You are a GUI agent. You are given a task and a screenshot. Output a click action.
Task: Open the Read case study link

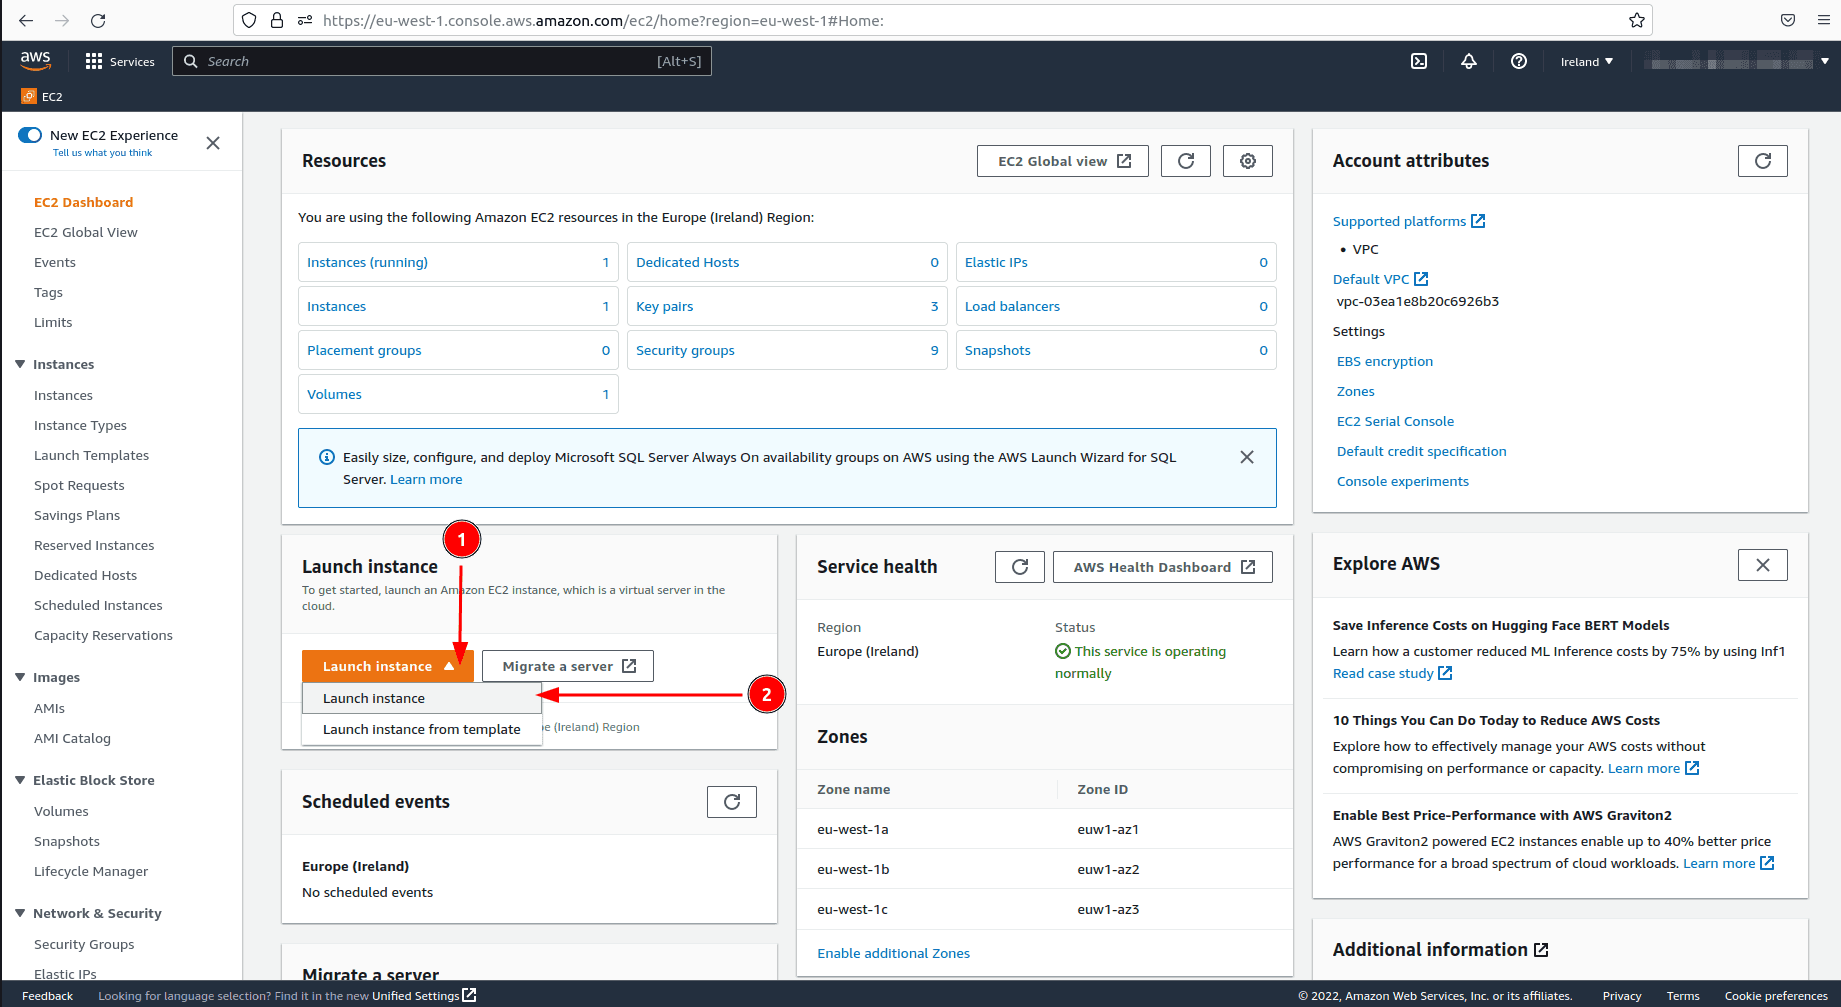pos(1392,673)
